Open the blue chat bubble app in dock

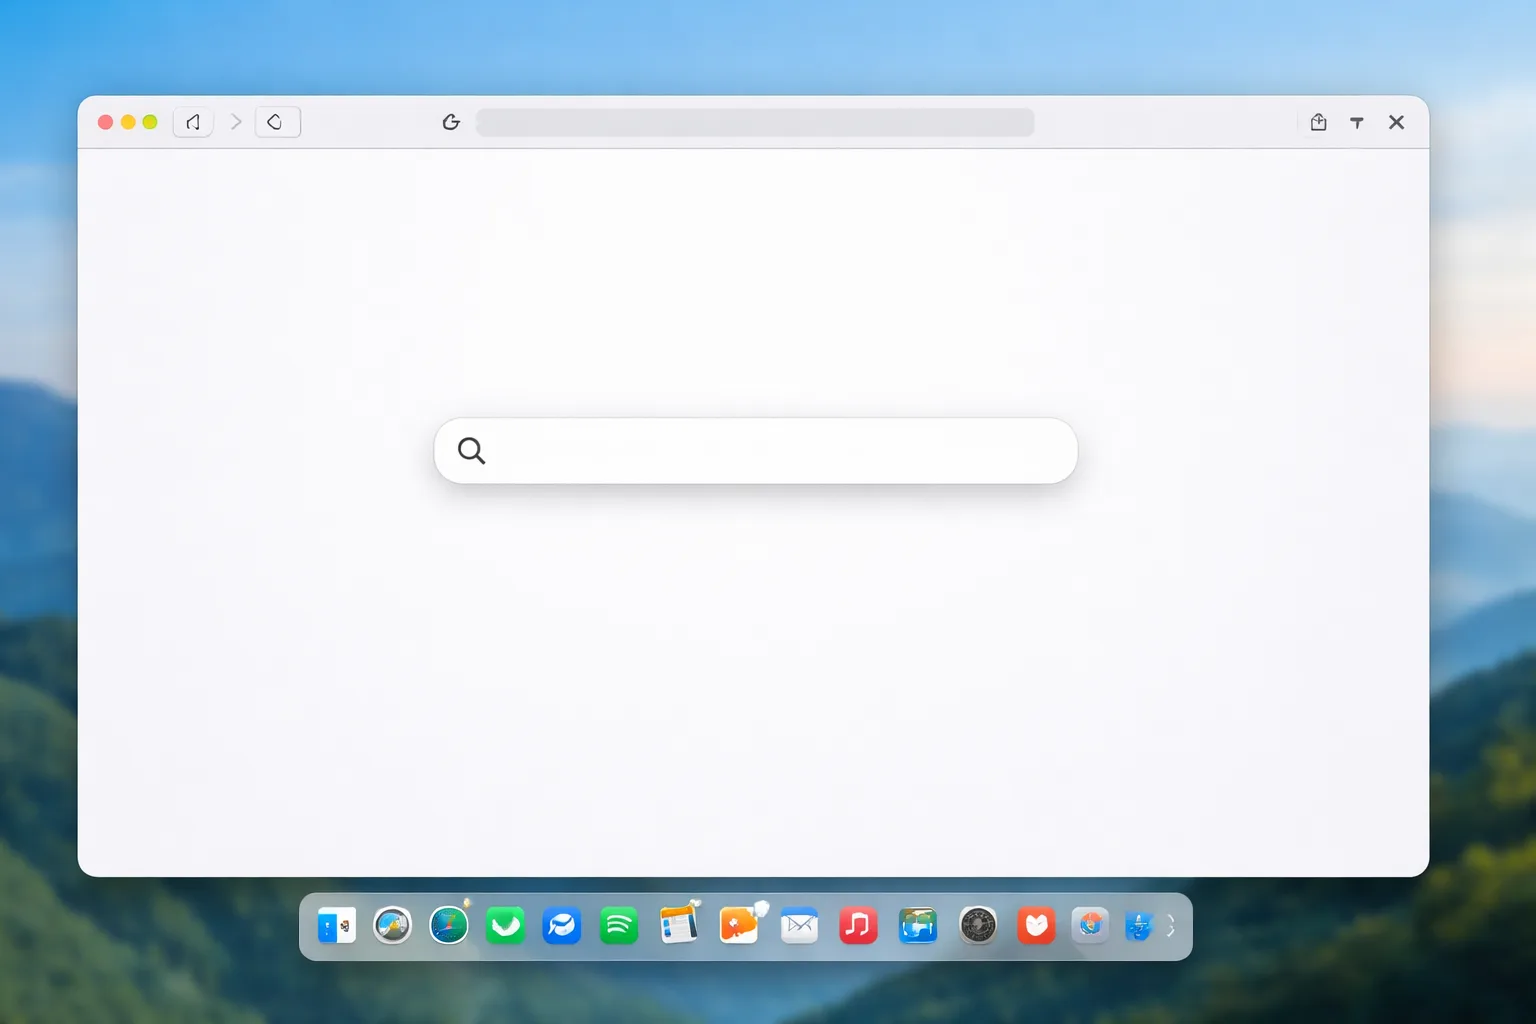[x=562, y=926]
